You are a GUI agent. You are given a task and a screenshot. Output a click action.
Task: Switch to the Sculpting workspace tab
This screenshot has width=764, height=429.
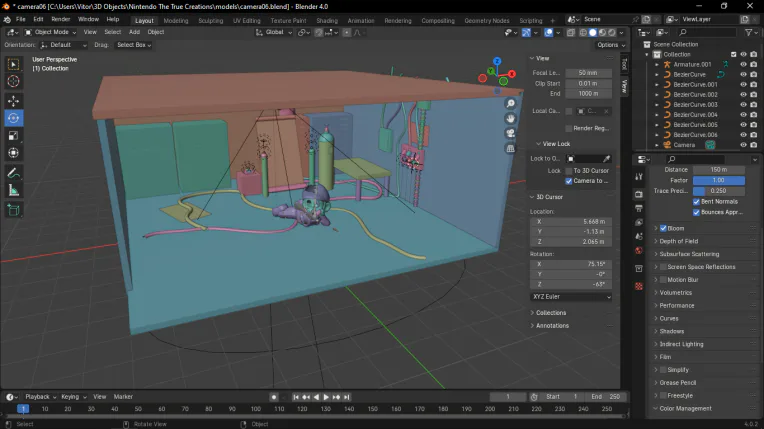210,20
